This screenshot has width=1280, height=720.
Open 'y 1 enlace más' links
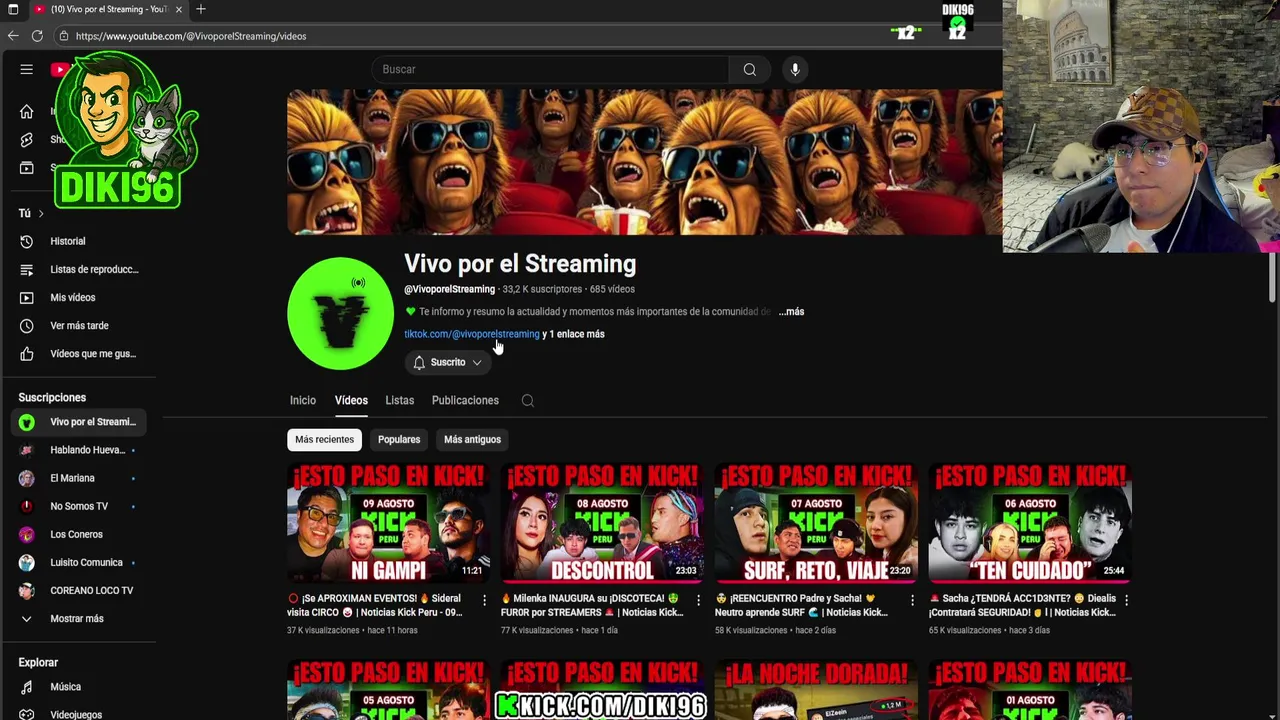[x=573, y=334]
